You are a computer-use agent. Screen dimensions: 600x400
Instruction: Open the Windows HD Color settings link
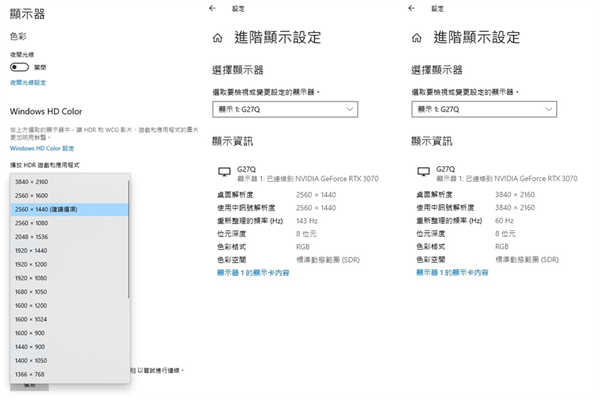(x=42, y=149)
